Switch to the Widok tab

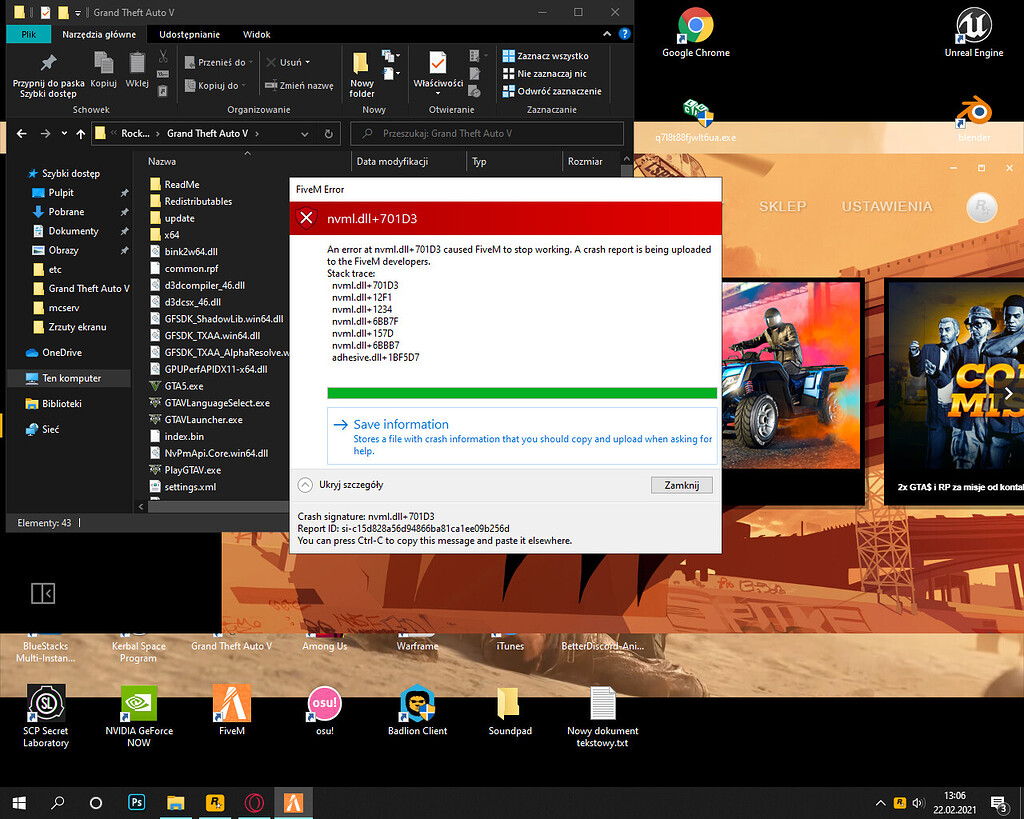coord(257,35)
